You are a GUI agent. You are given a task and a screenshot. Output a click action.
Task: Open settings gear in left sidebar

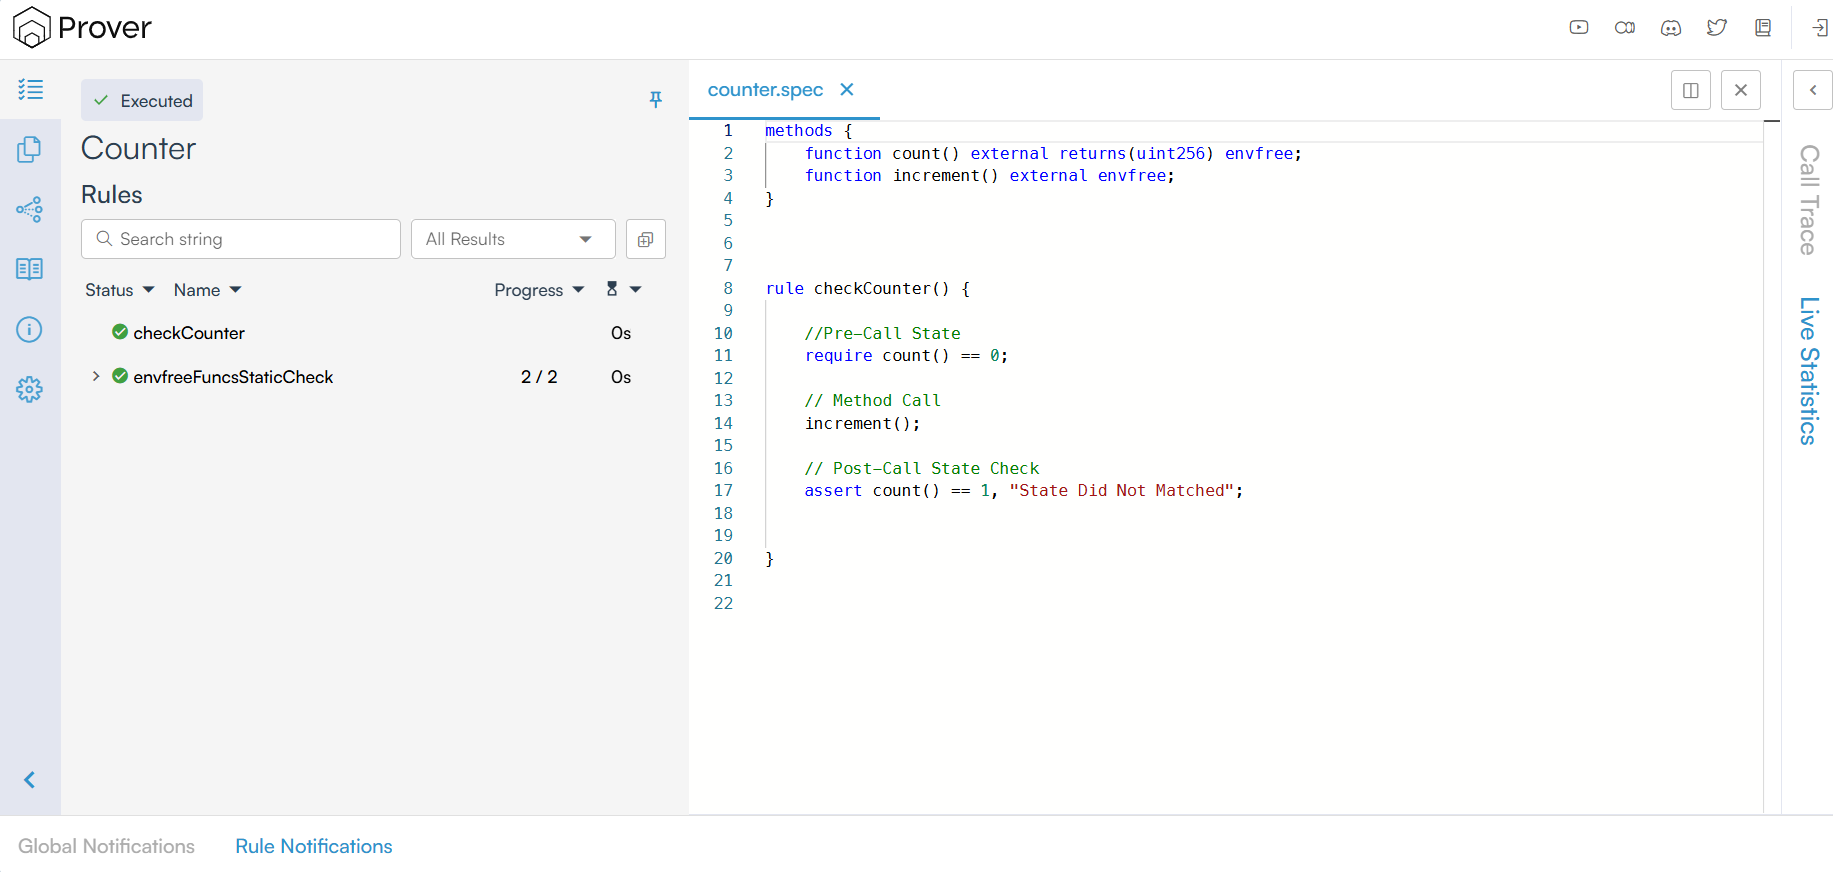(30, 389)
